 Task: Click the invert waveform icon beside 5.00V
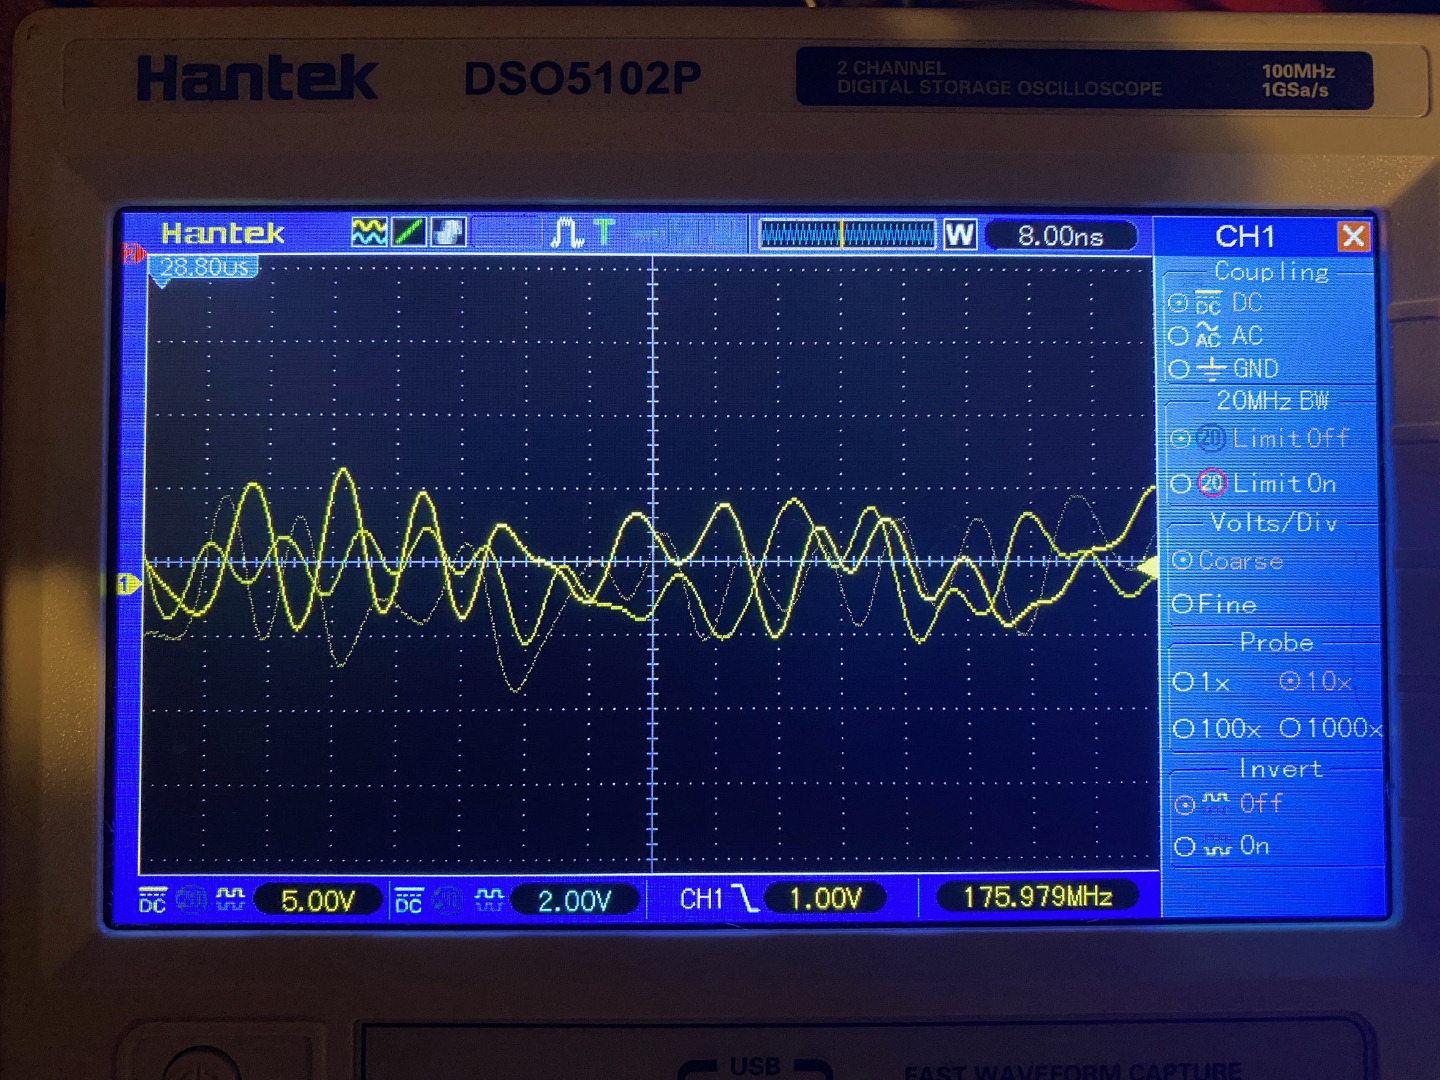tap(230, 900)
